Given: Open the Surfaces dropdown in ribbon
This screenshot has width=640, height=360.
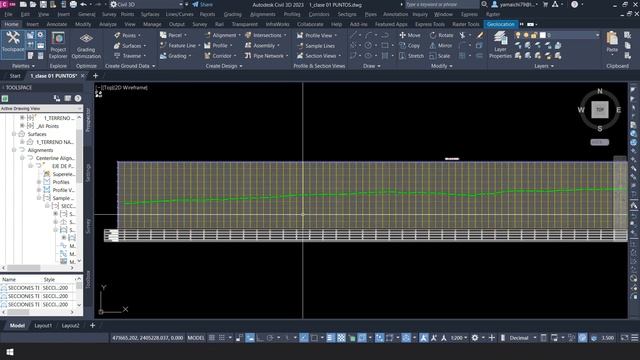Looking at the screenshot, I should tap(130, 46).
